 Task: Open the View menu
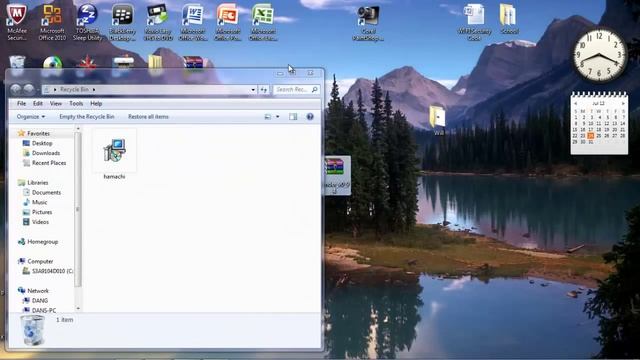click(x=56, y=104)
